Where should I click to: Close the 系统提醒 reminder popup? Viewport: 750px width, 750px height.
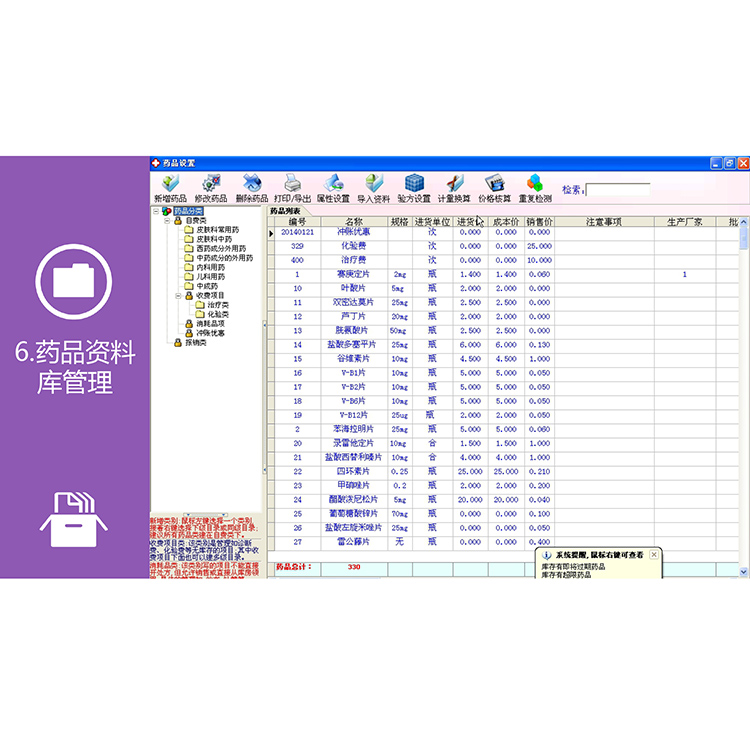point(654,554)
